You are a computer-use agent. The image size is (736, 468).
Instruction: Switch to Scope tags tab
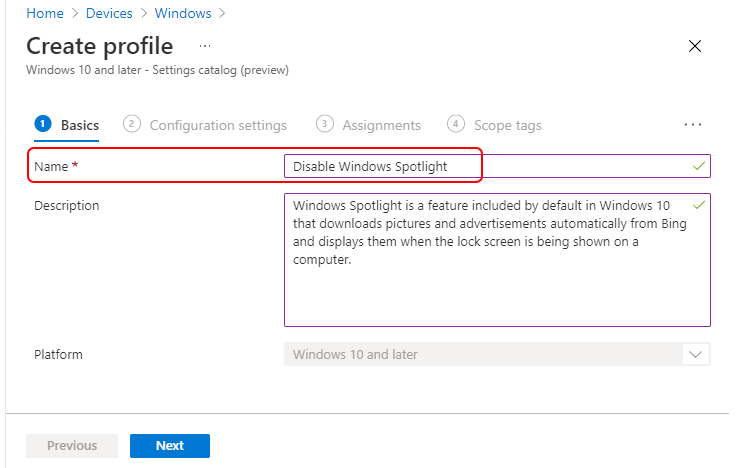(494, 125)
